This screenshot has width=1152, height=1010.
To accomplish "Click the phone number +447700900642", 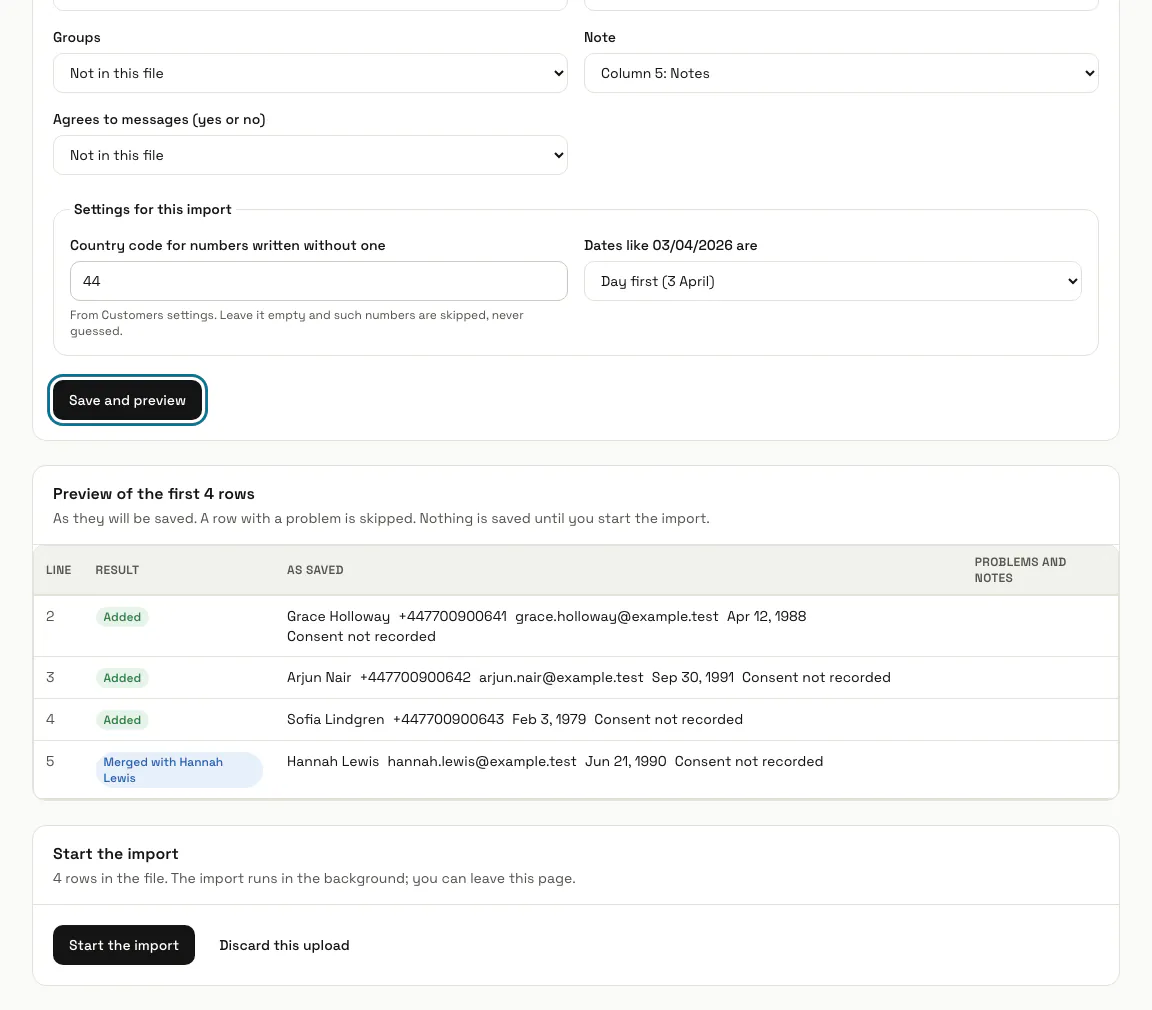I will pos(415,677).
